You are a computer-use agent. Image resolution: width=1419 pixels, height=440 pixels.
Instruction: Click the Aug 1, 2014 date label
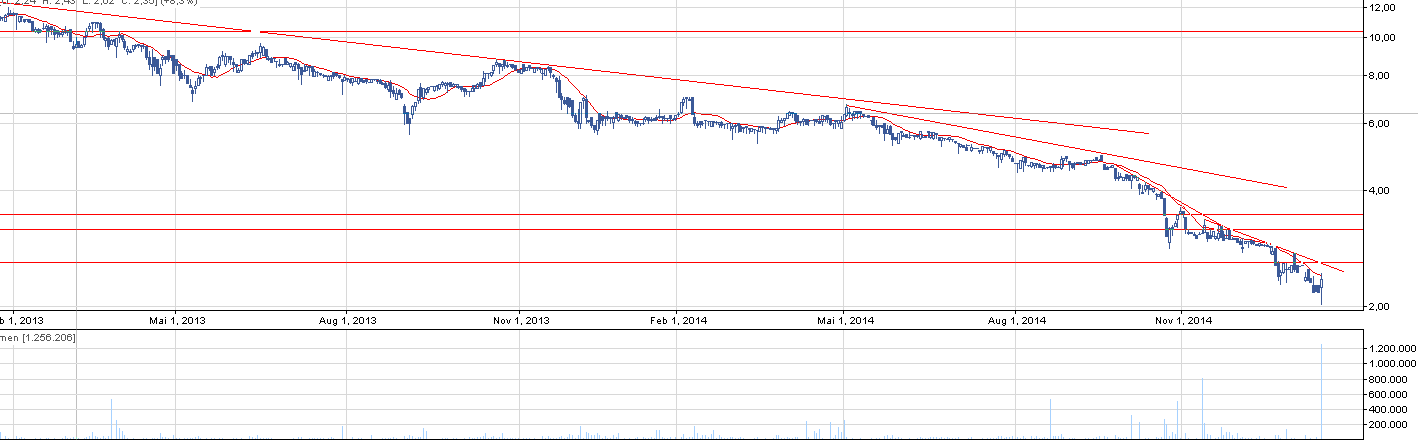1017,321
